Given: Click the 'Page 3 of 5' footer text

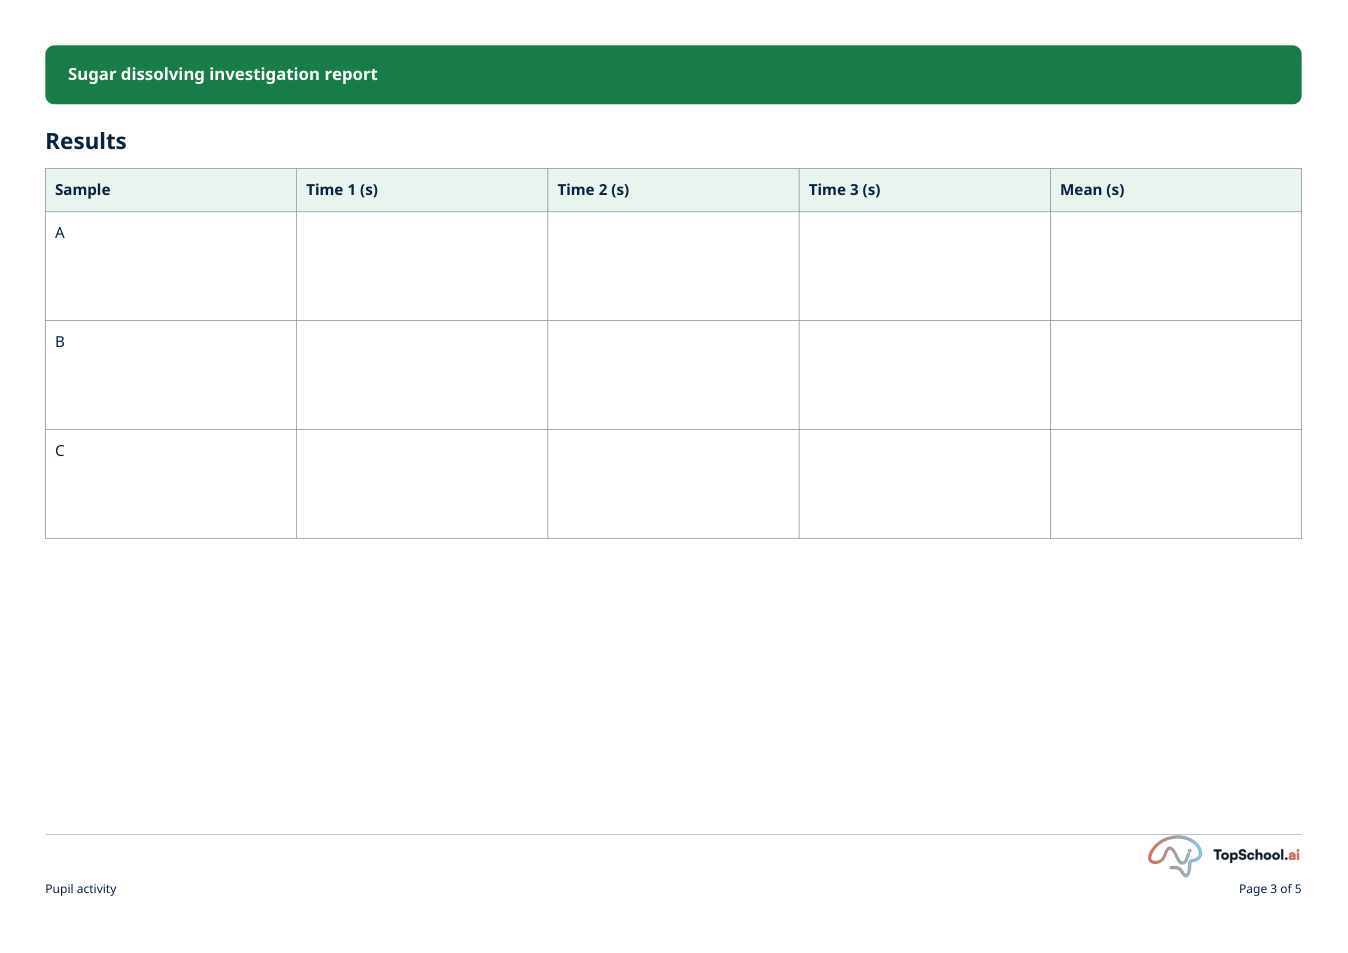Looking at the screenshot, I should 1270,889.
